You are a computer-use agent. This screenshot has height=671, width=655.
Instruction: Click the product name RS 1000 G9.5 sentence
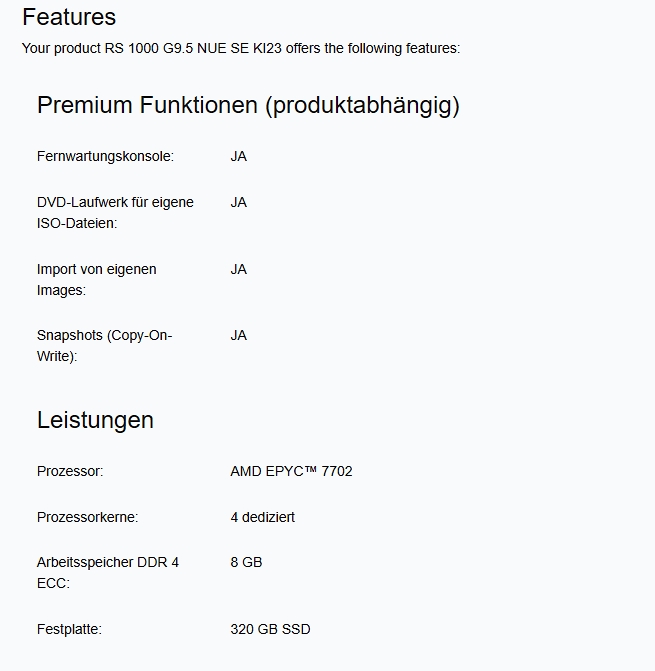click(x=241, y=48)
